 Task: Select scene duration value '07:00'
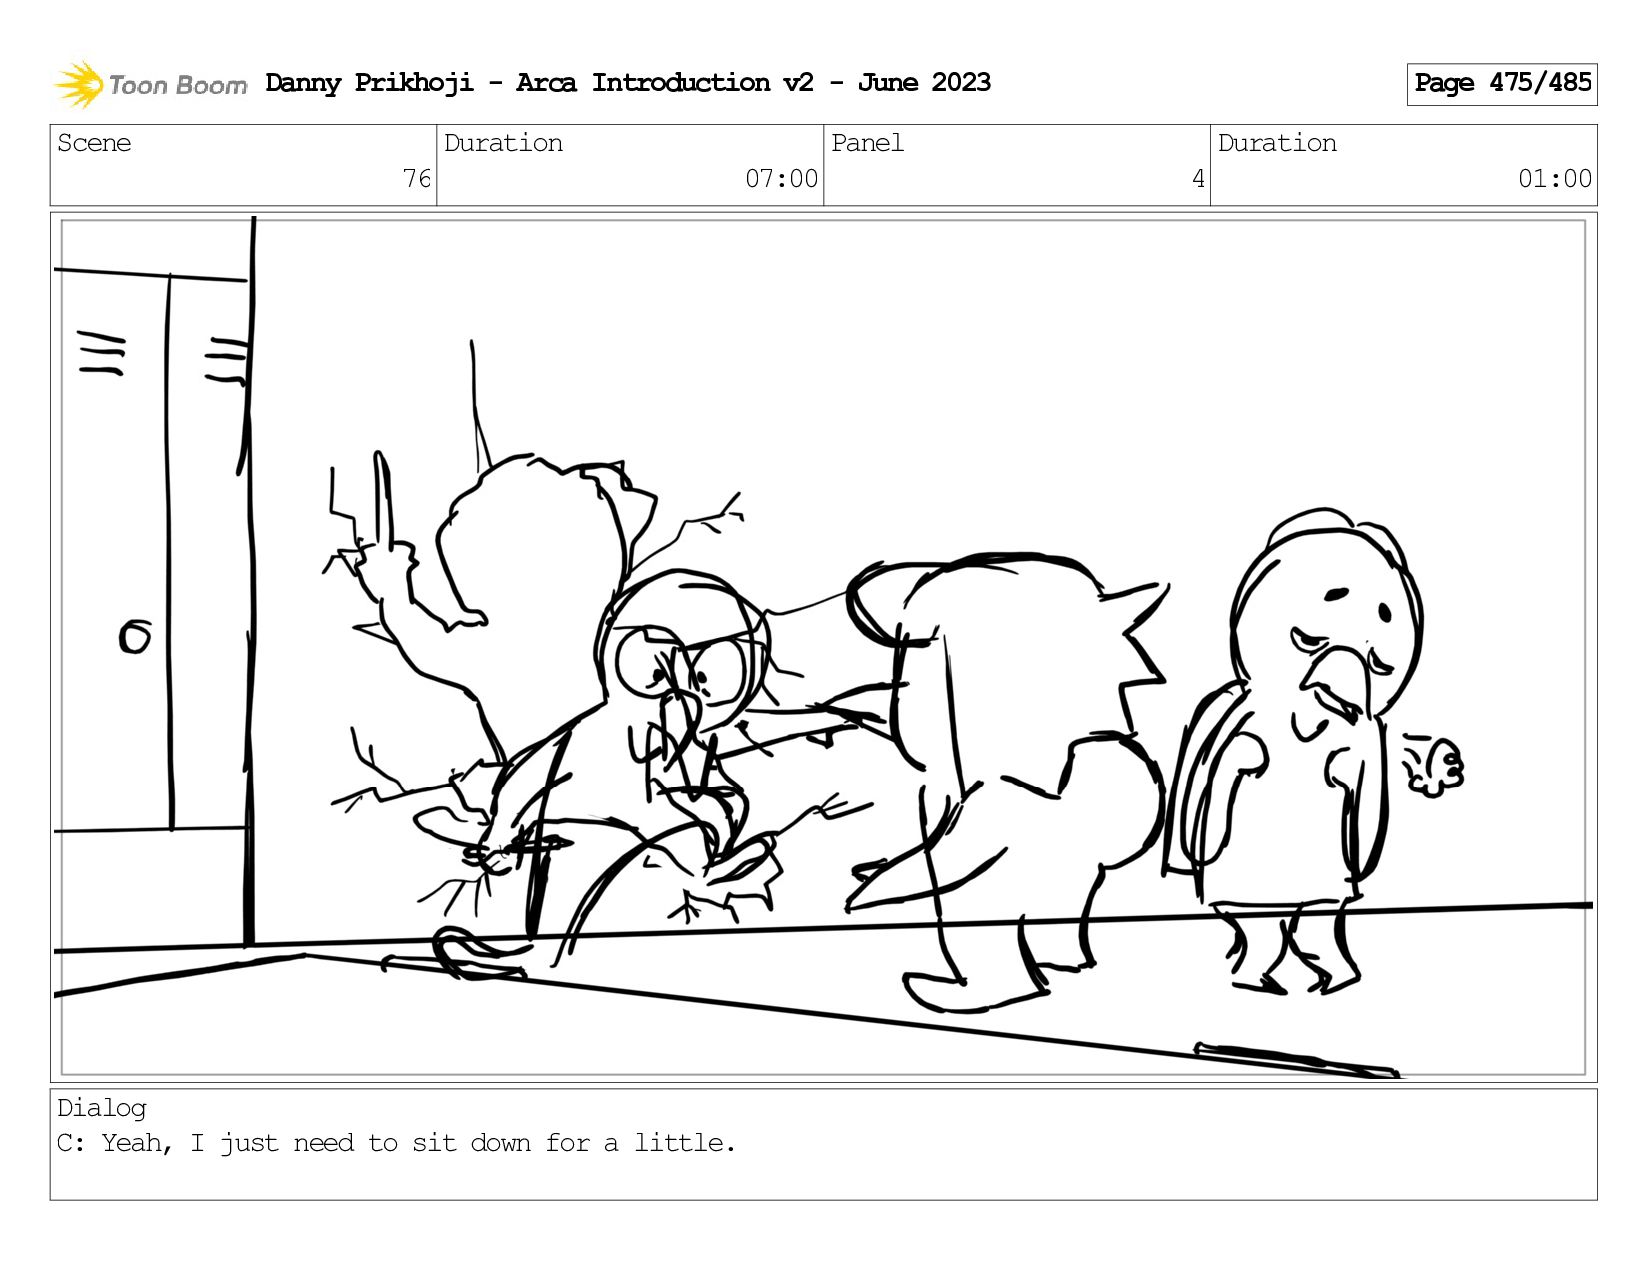(781, 179)
